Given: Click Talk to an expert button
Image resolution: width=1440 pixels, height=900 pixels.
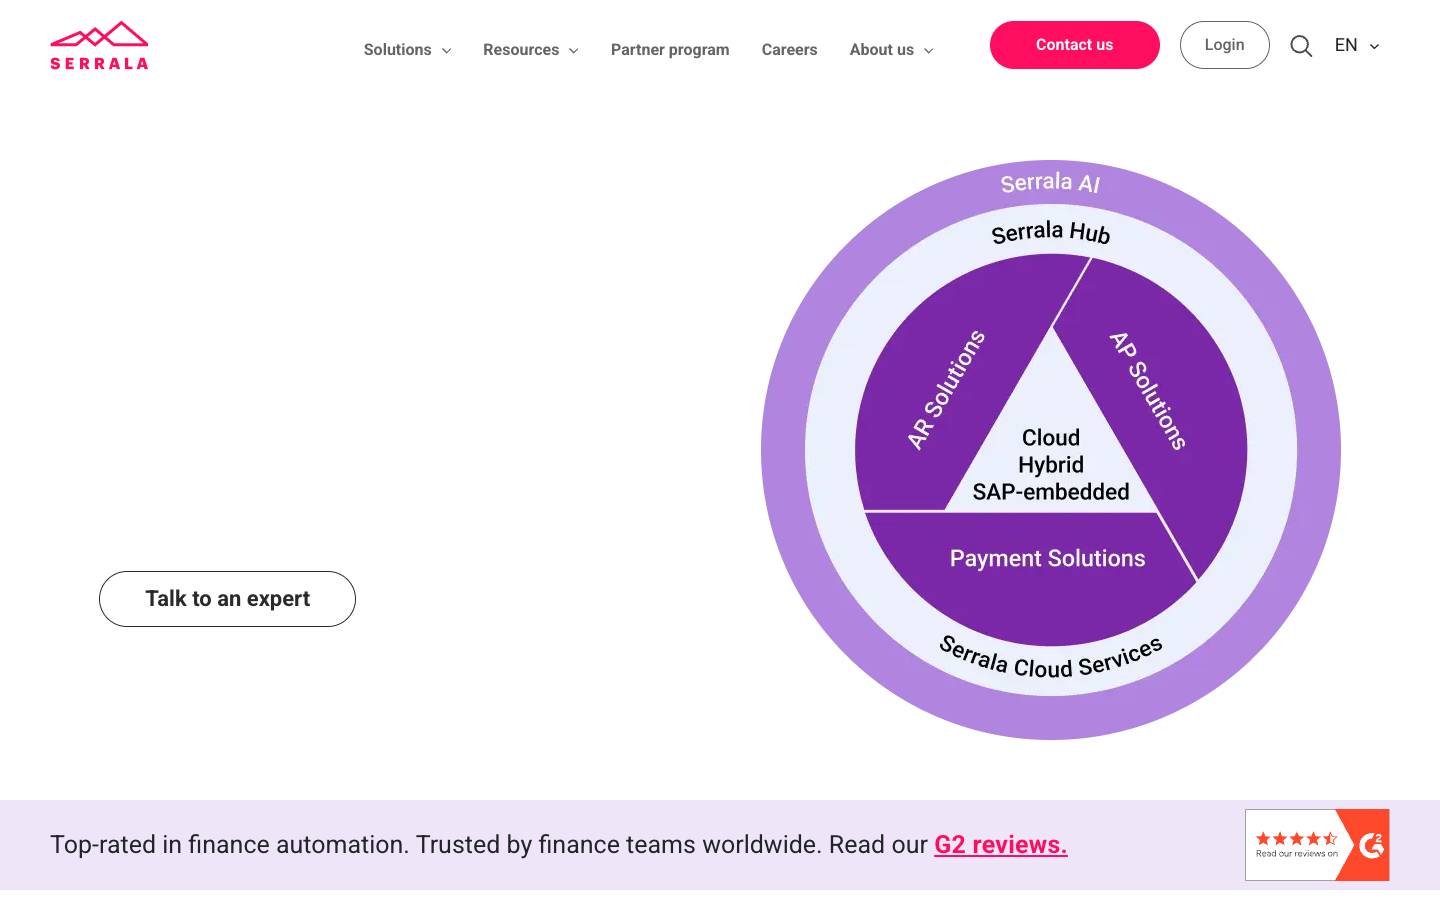Looking at the screenshot, I should 227,599.
